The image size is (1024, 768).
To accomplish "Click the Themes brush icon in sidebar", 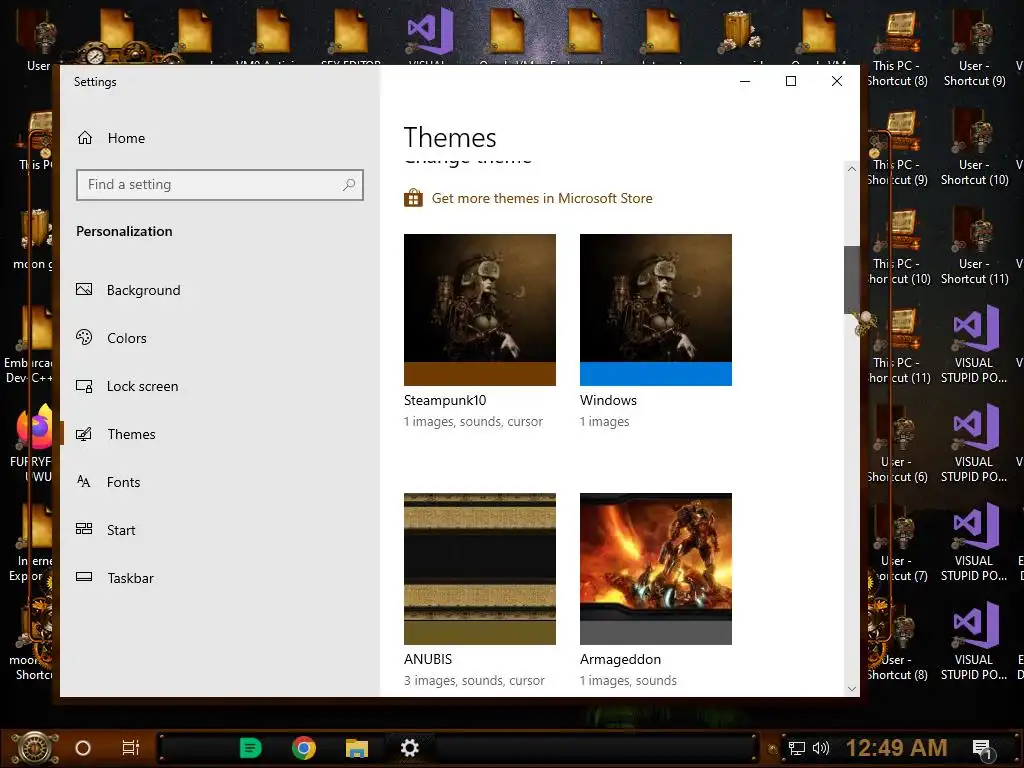I will [84, 434].
